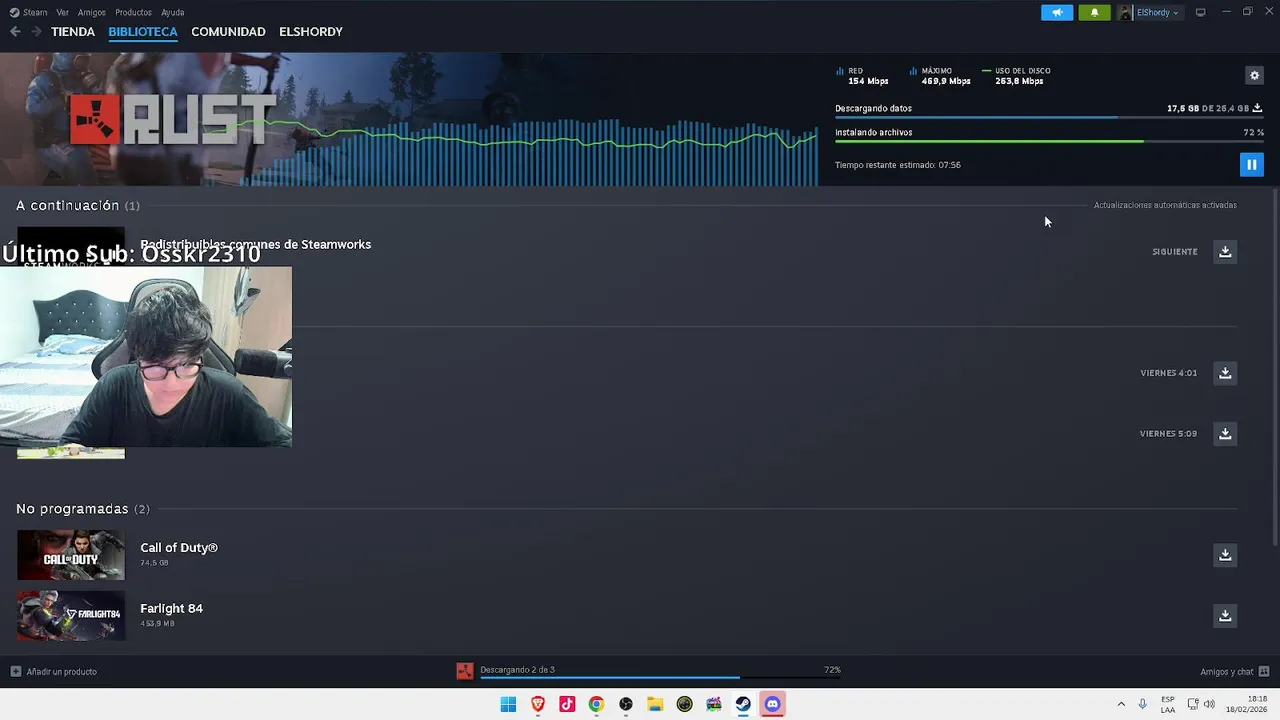Image resolution: width=1280 pixels, height=720 pixels.
Task: Click the download icon for VIERNES 4:01
Action: (1225, 373)
